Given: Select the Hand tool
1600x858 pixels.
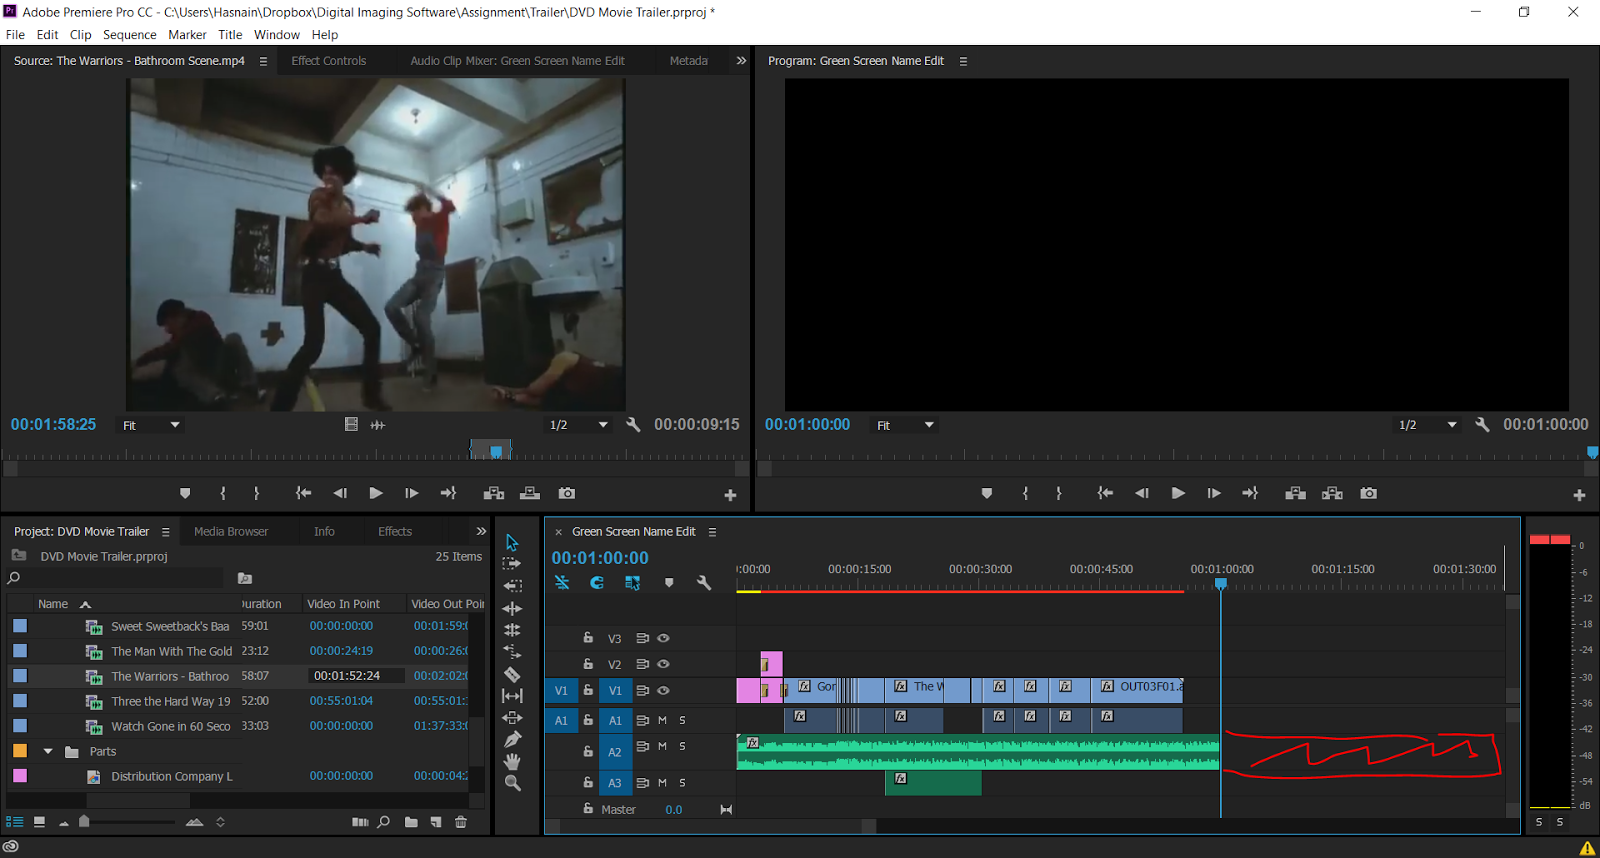Looking at the screenshot, I should coord(512,761).
